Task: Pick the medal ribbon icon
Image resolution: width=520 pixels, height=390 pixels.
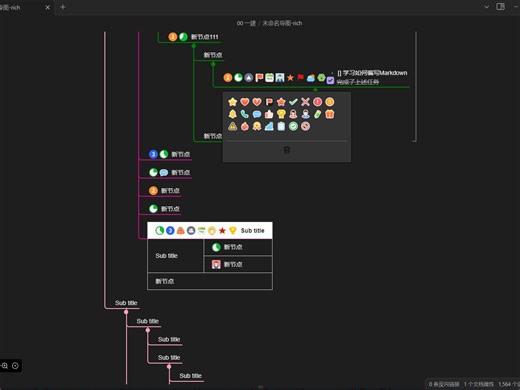Action: tap(257, 126)
